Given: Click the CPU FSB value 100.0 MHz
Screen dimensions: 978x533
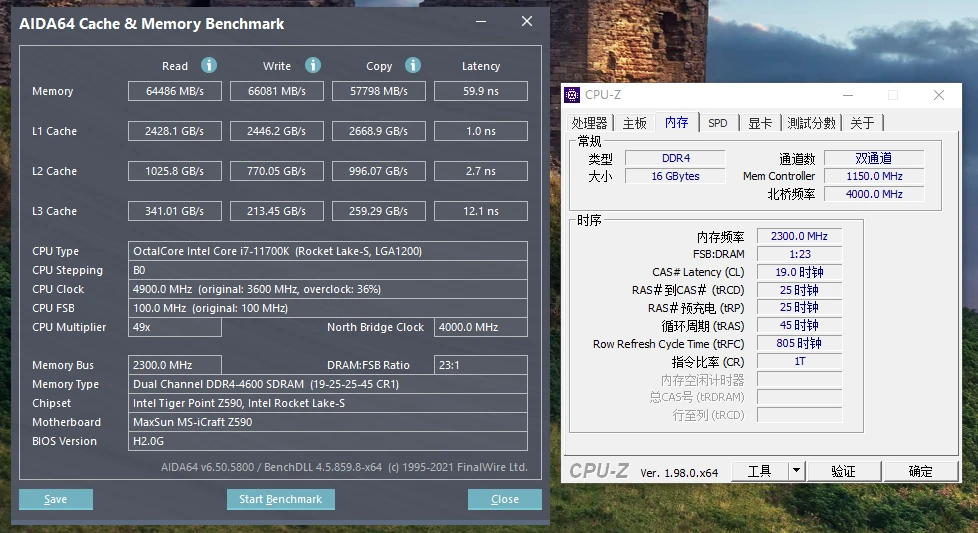Looking at the screenshot, I should pos(328,308).
